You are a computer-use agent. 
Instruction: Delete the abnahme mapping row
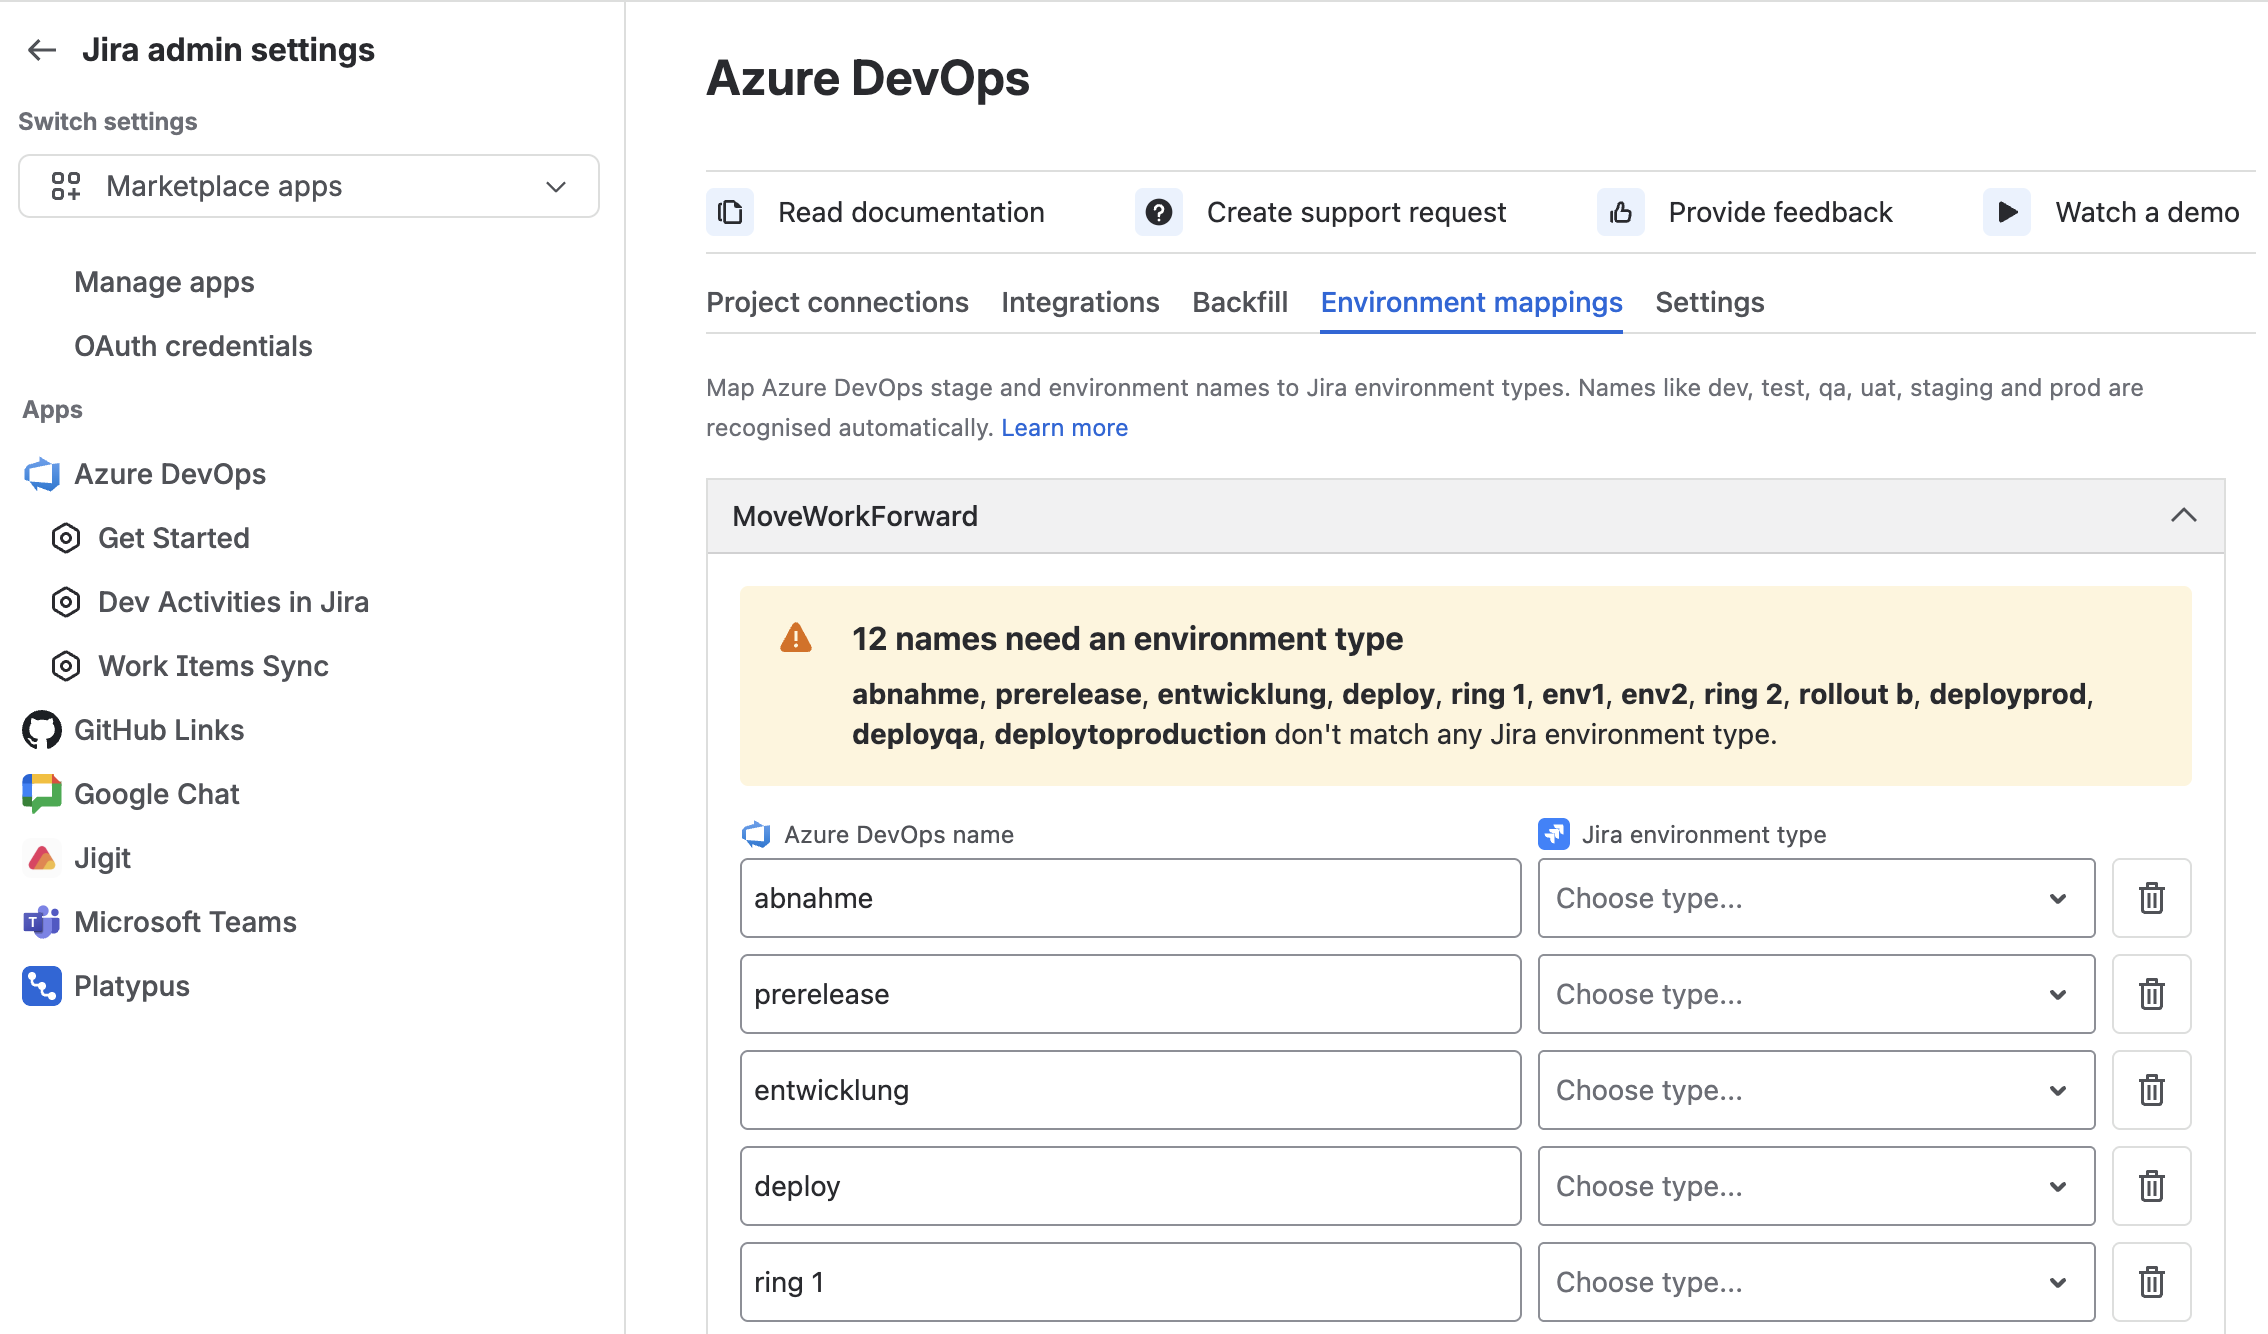[2152, 898]
